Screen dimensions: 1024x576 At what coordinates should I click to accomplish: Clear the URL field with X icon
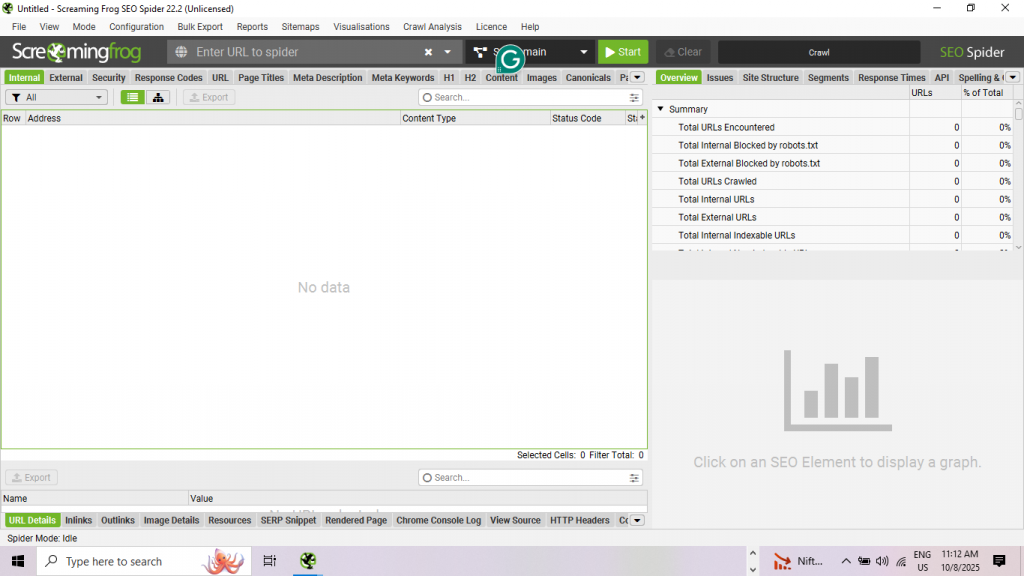point(428,52)
